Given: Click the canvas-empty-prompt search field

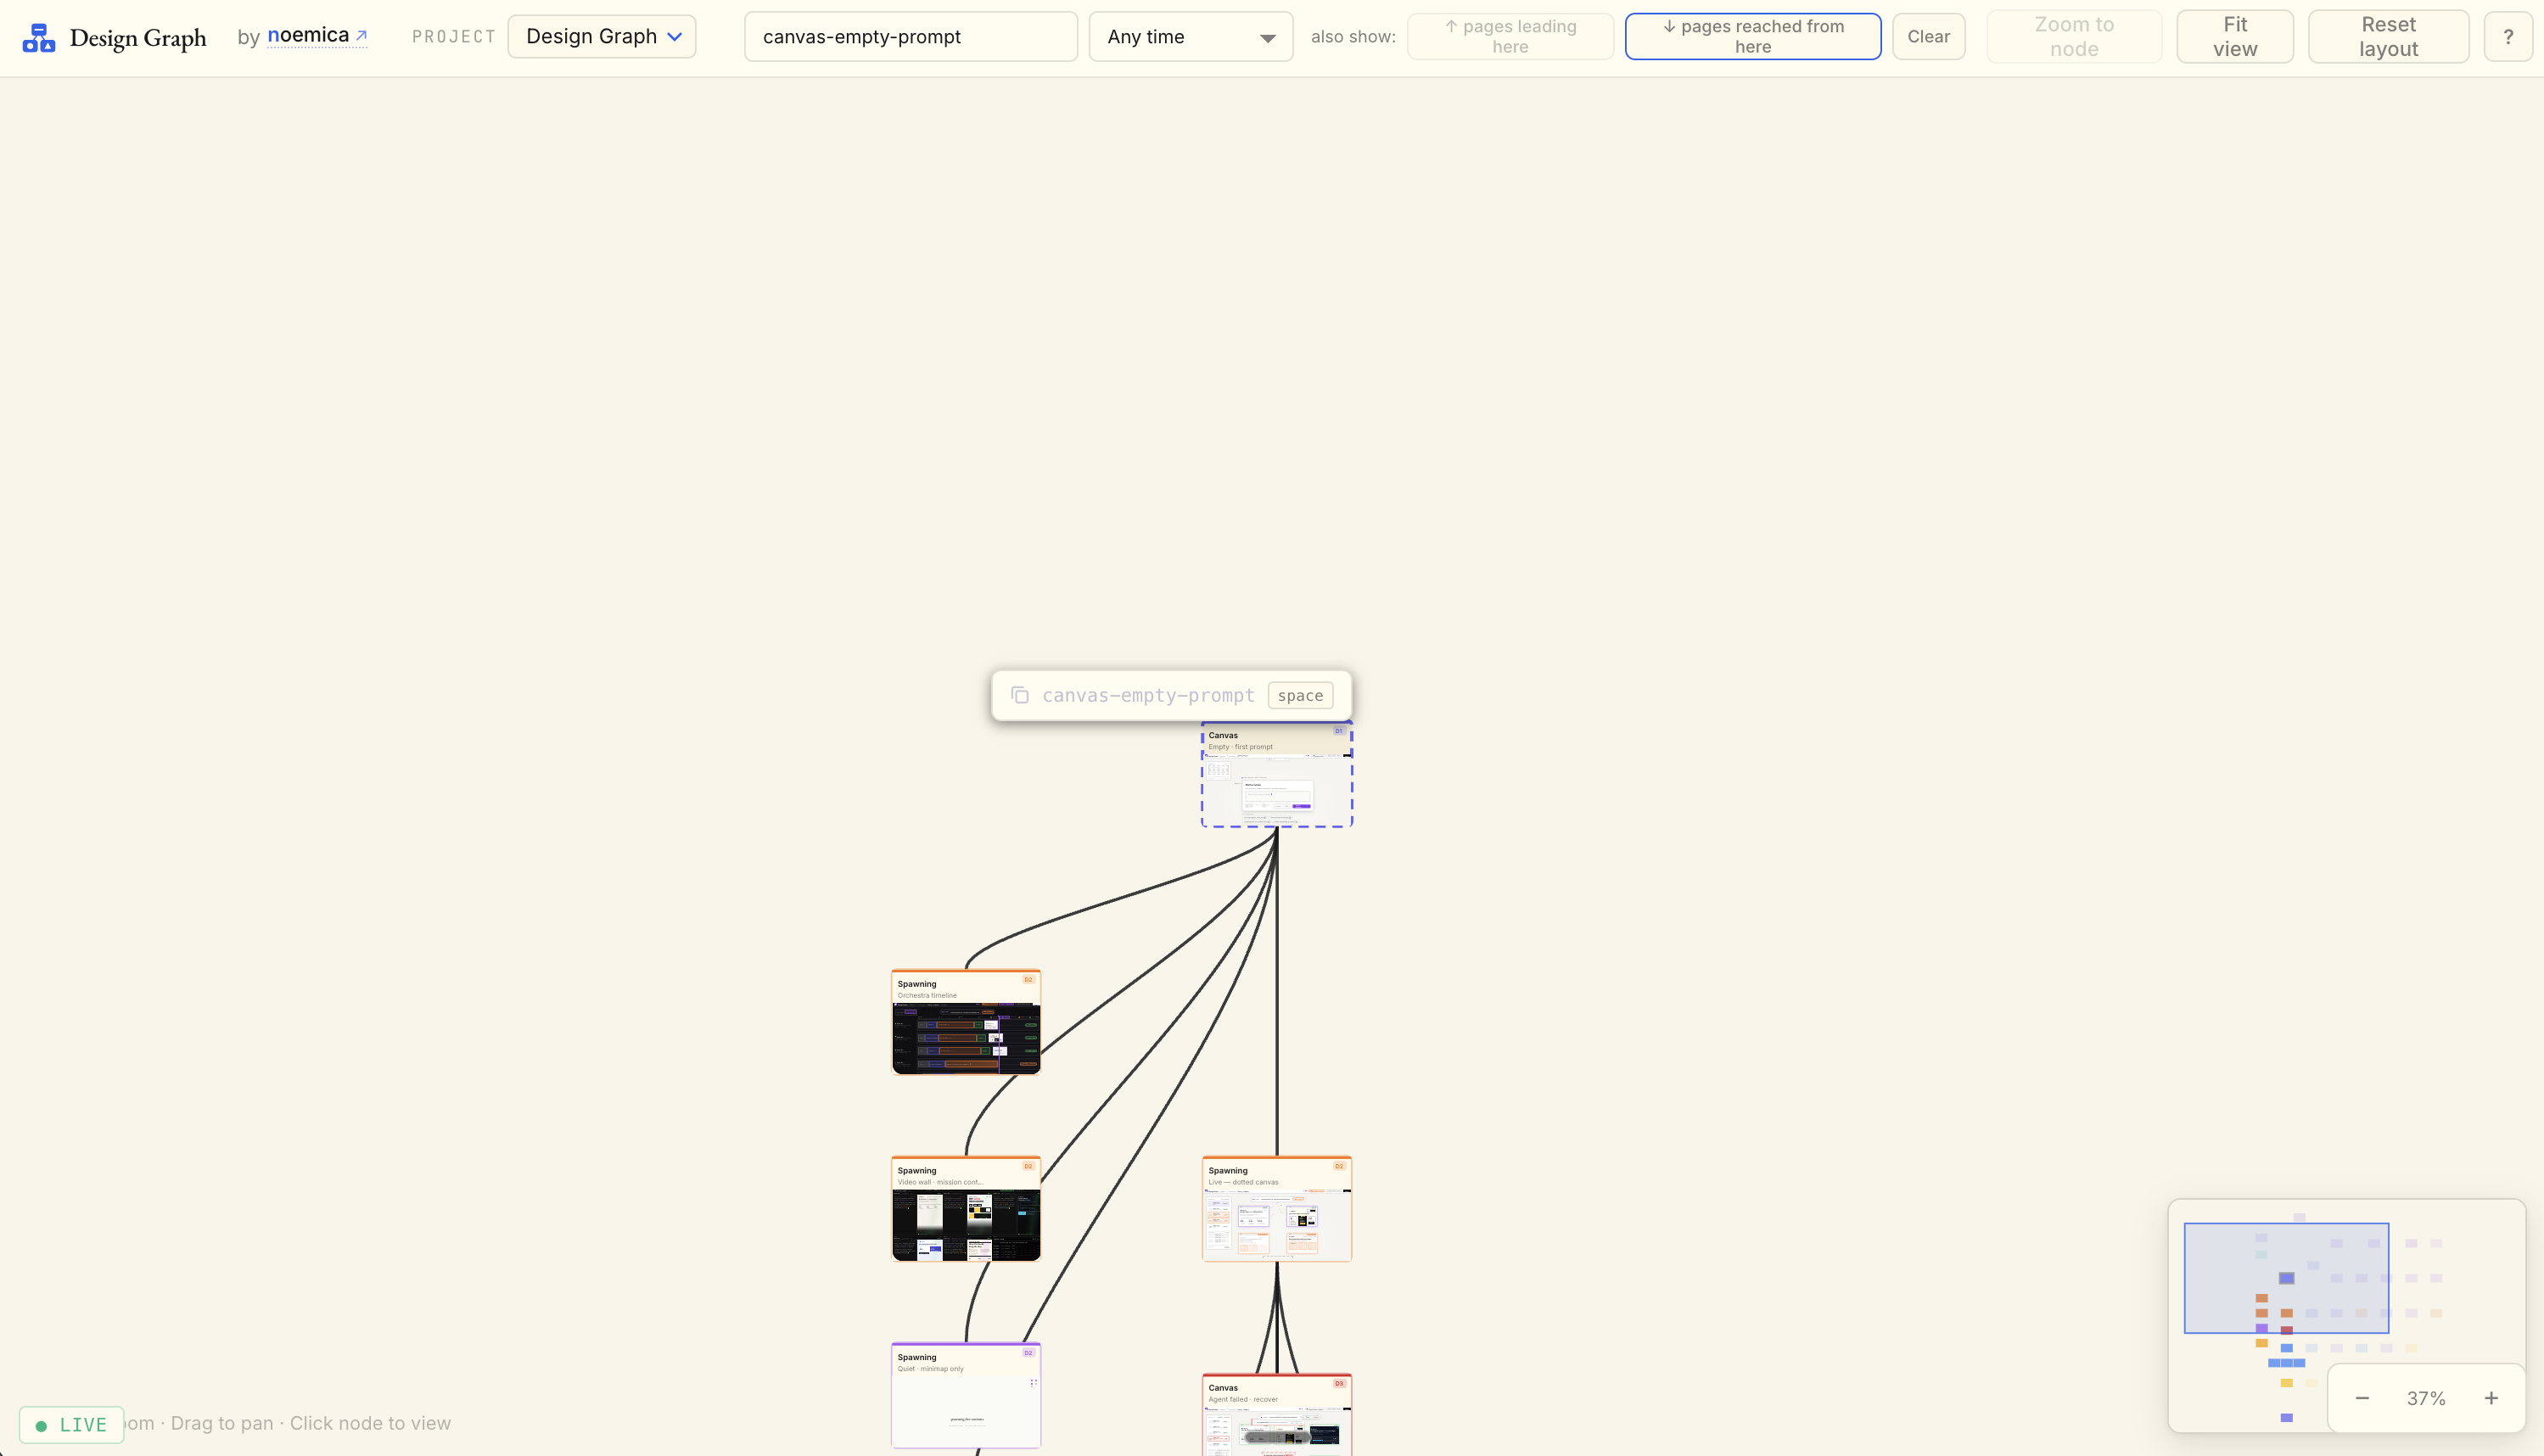Looking at the screenshot, I should (909, 36).
